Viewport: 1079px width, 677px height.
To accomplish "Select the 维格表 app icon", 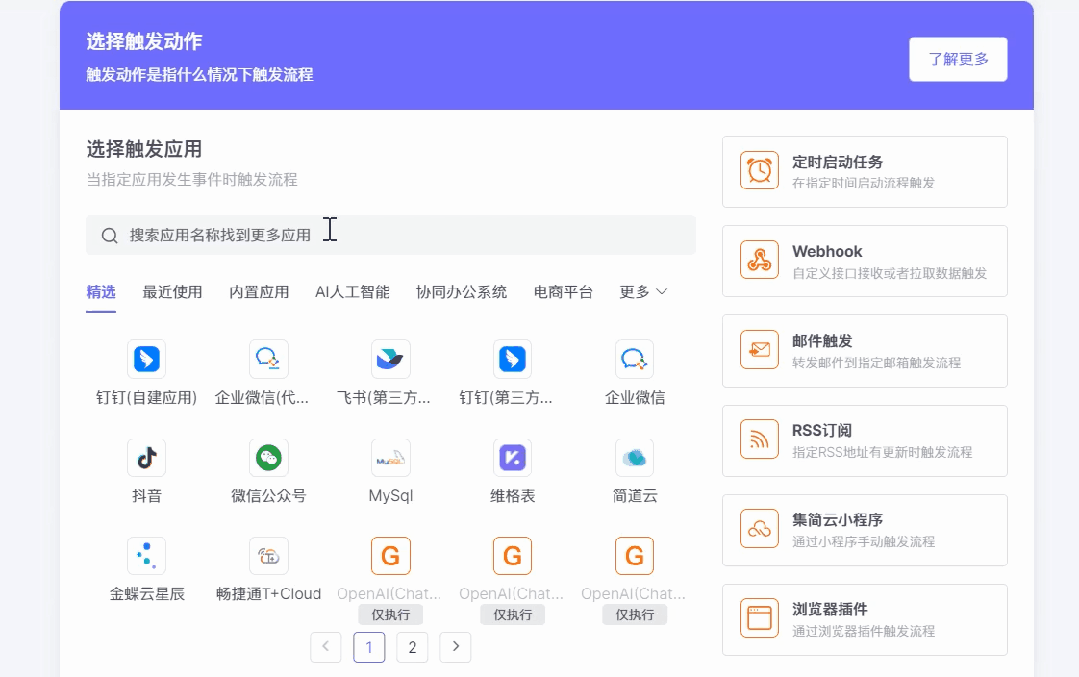I will [512, 458].
